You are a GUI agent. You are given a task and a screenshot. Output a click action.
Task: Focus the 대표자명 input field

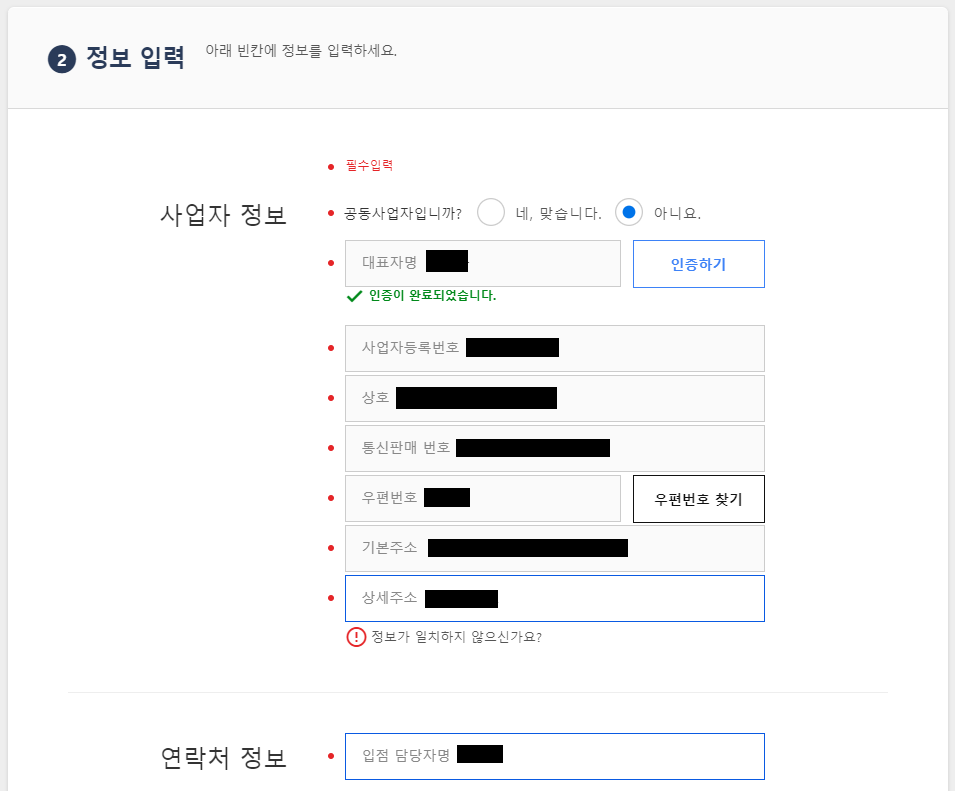point(482,264)
